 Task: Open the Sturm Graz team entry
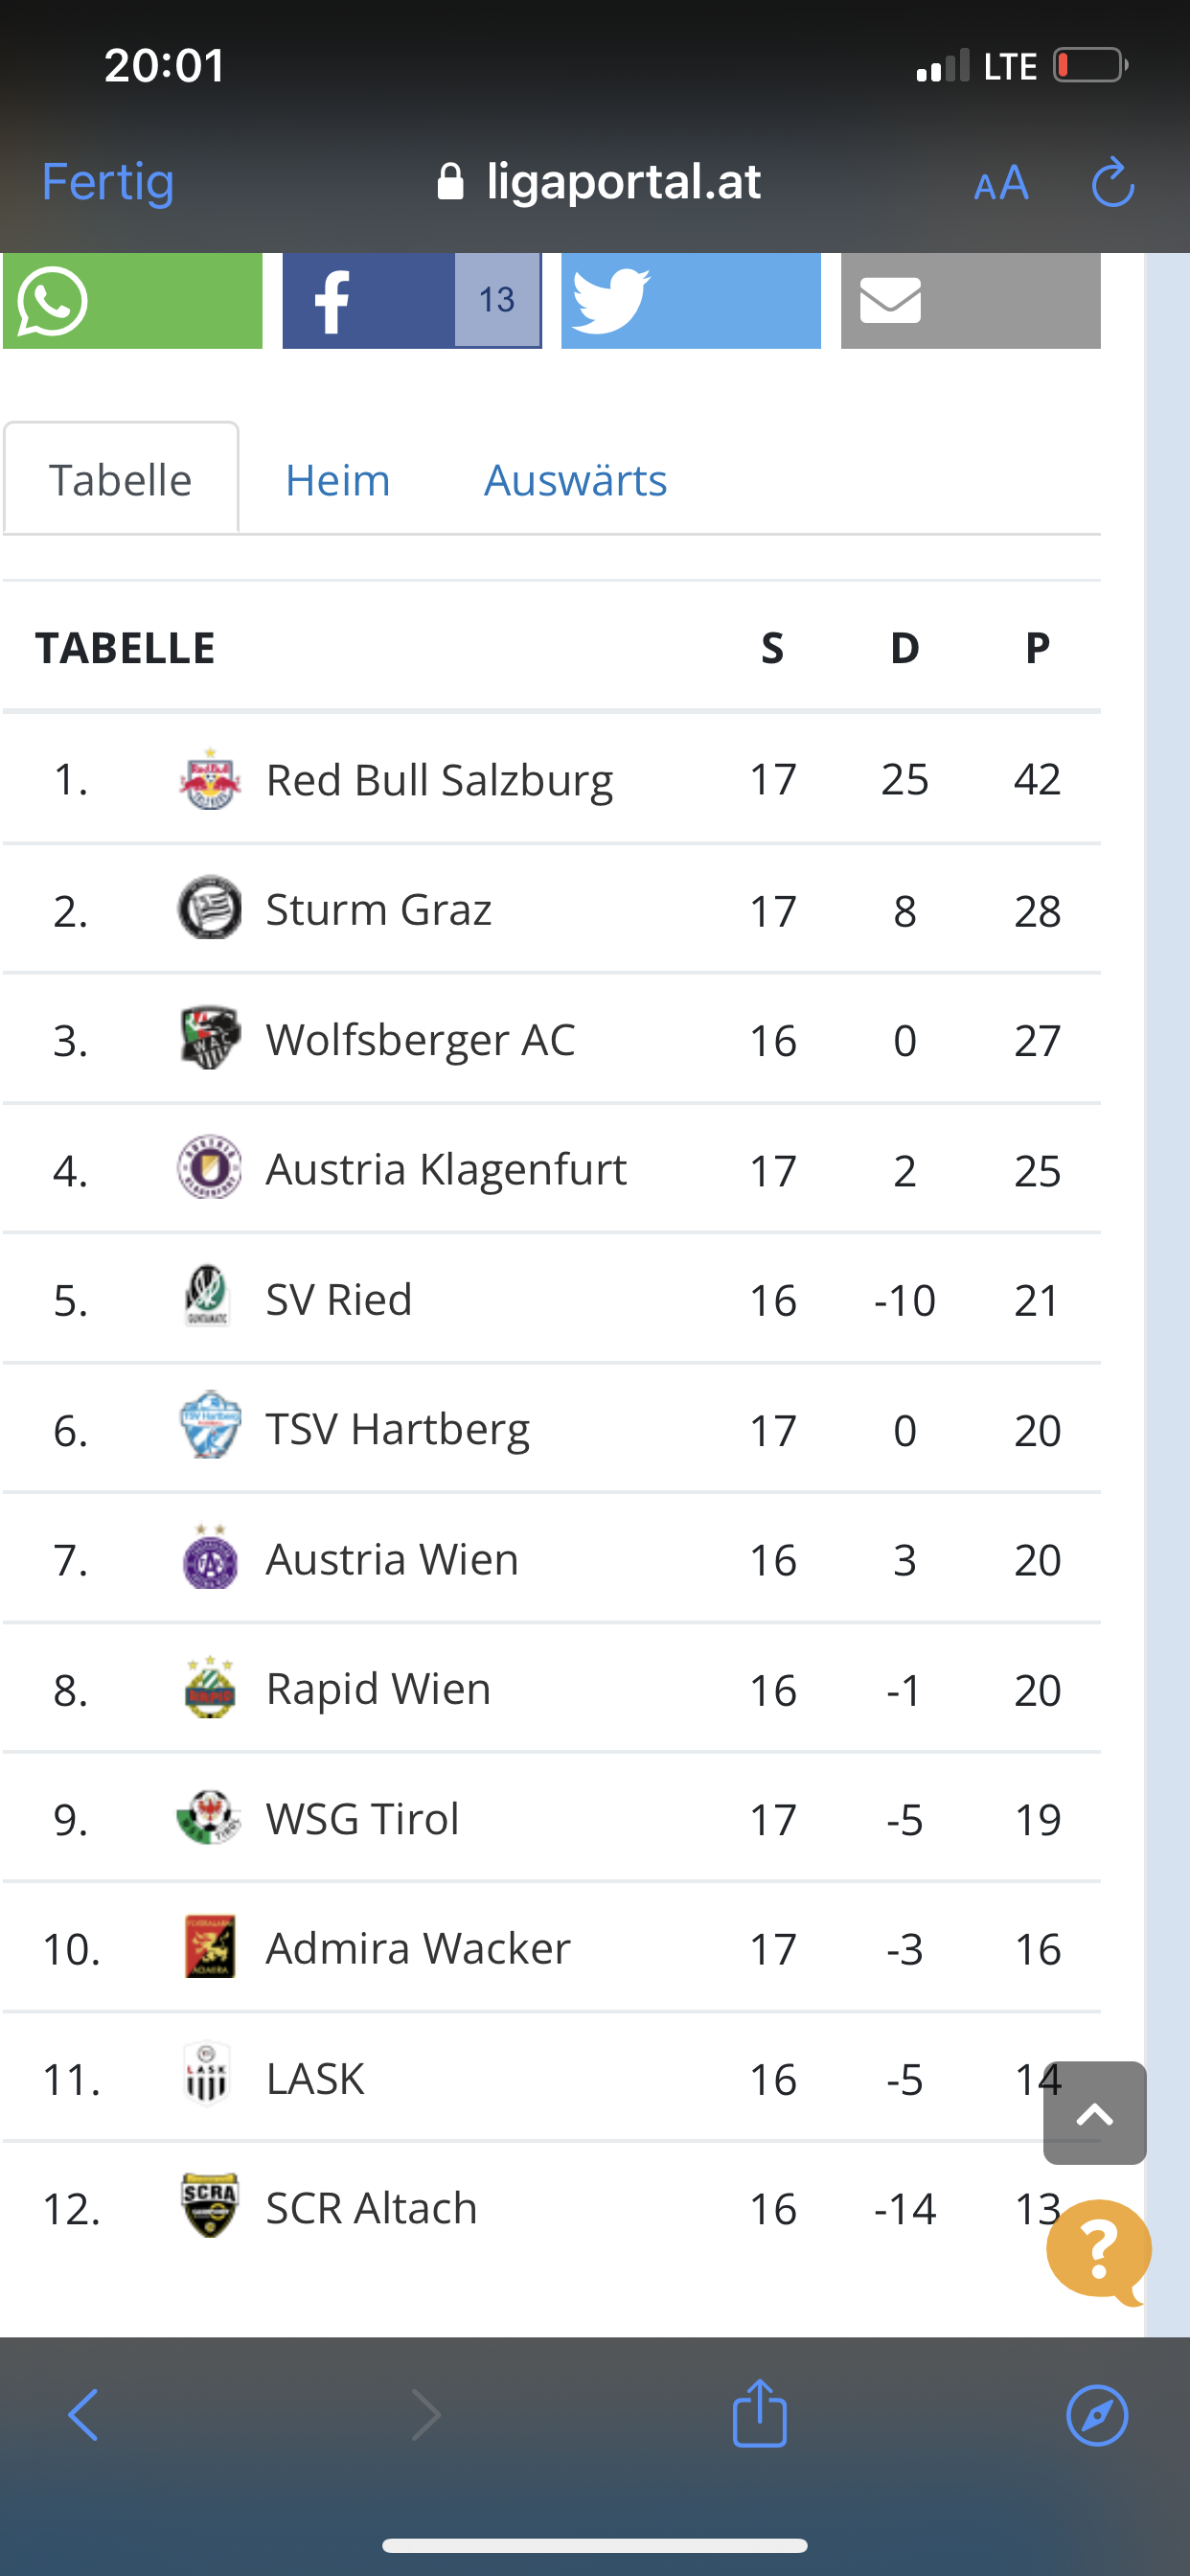tap(378, 909)
